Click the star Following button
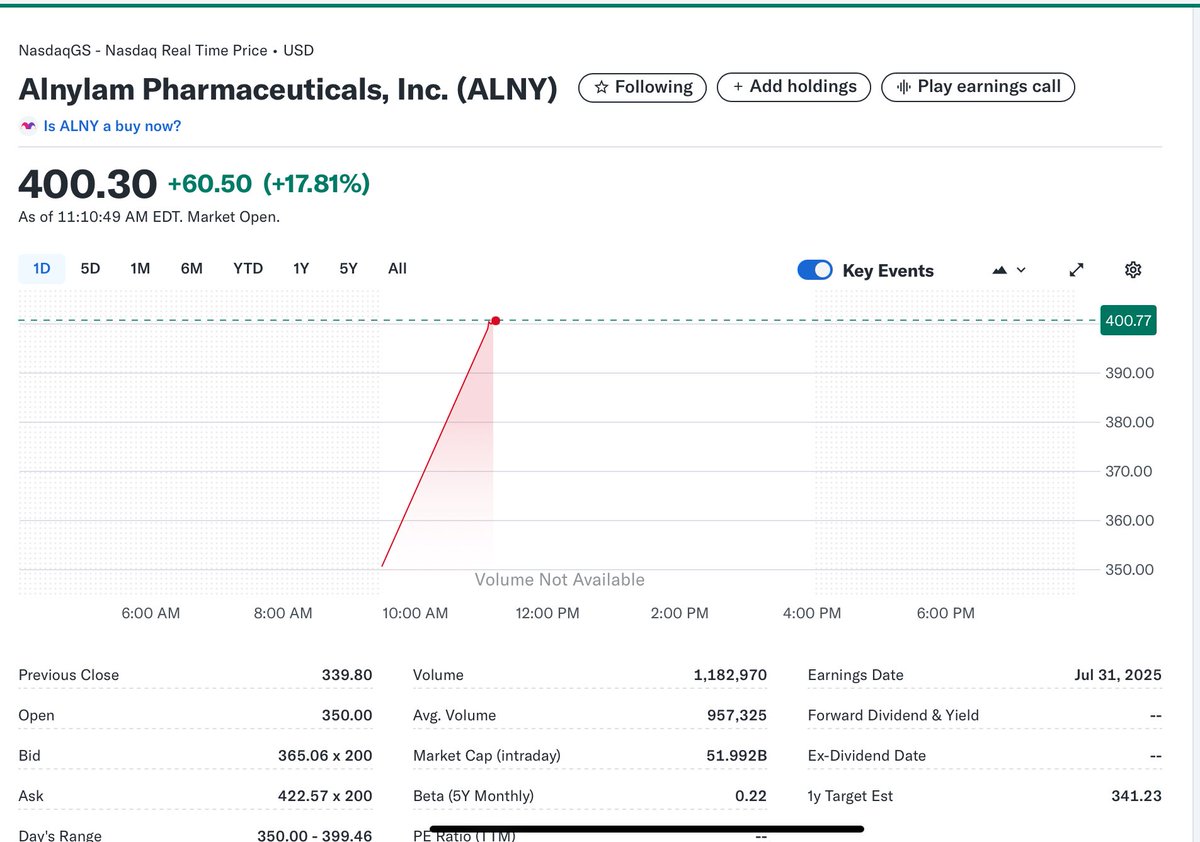Screen dimensions: 1200x842 coord(642,87)
